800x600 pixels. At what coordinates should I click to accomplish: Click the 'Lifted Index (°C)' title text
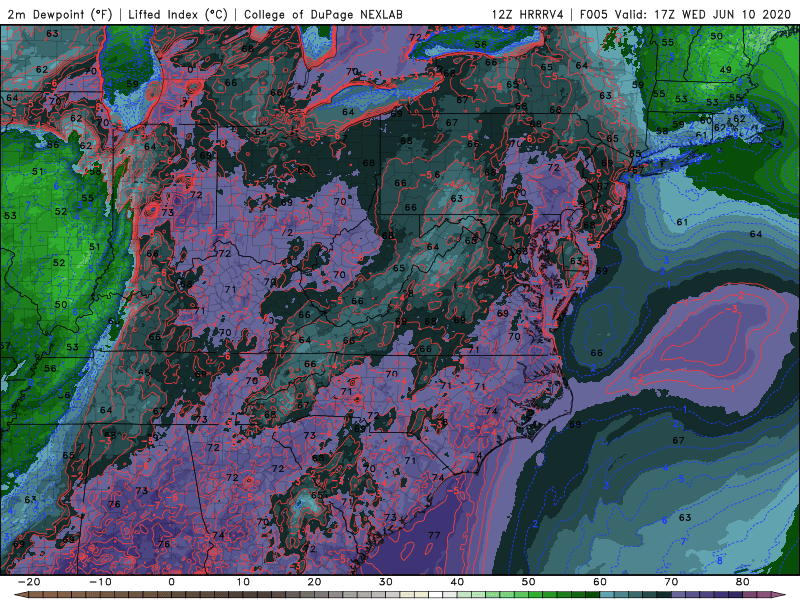pyautogui.click(x=178, y=14)
